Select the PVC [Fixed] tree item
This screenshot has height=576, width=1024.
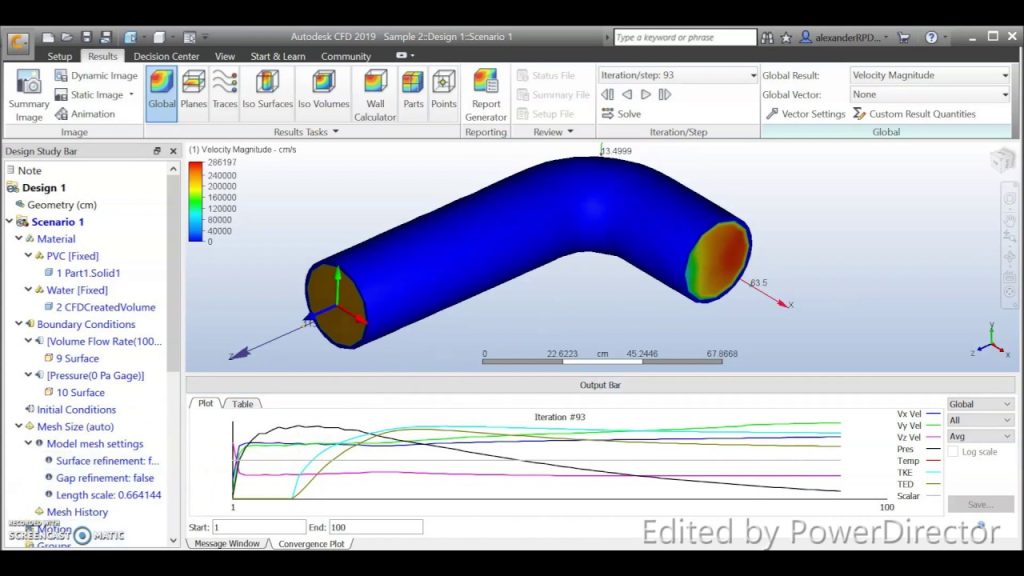click(72, 256)
